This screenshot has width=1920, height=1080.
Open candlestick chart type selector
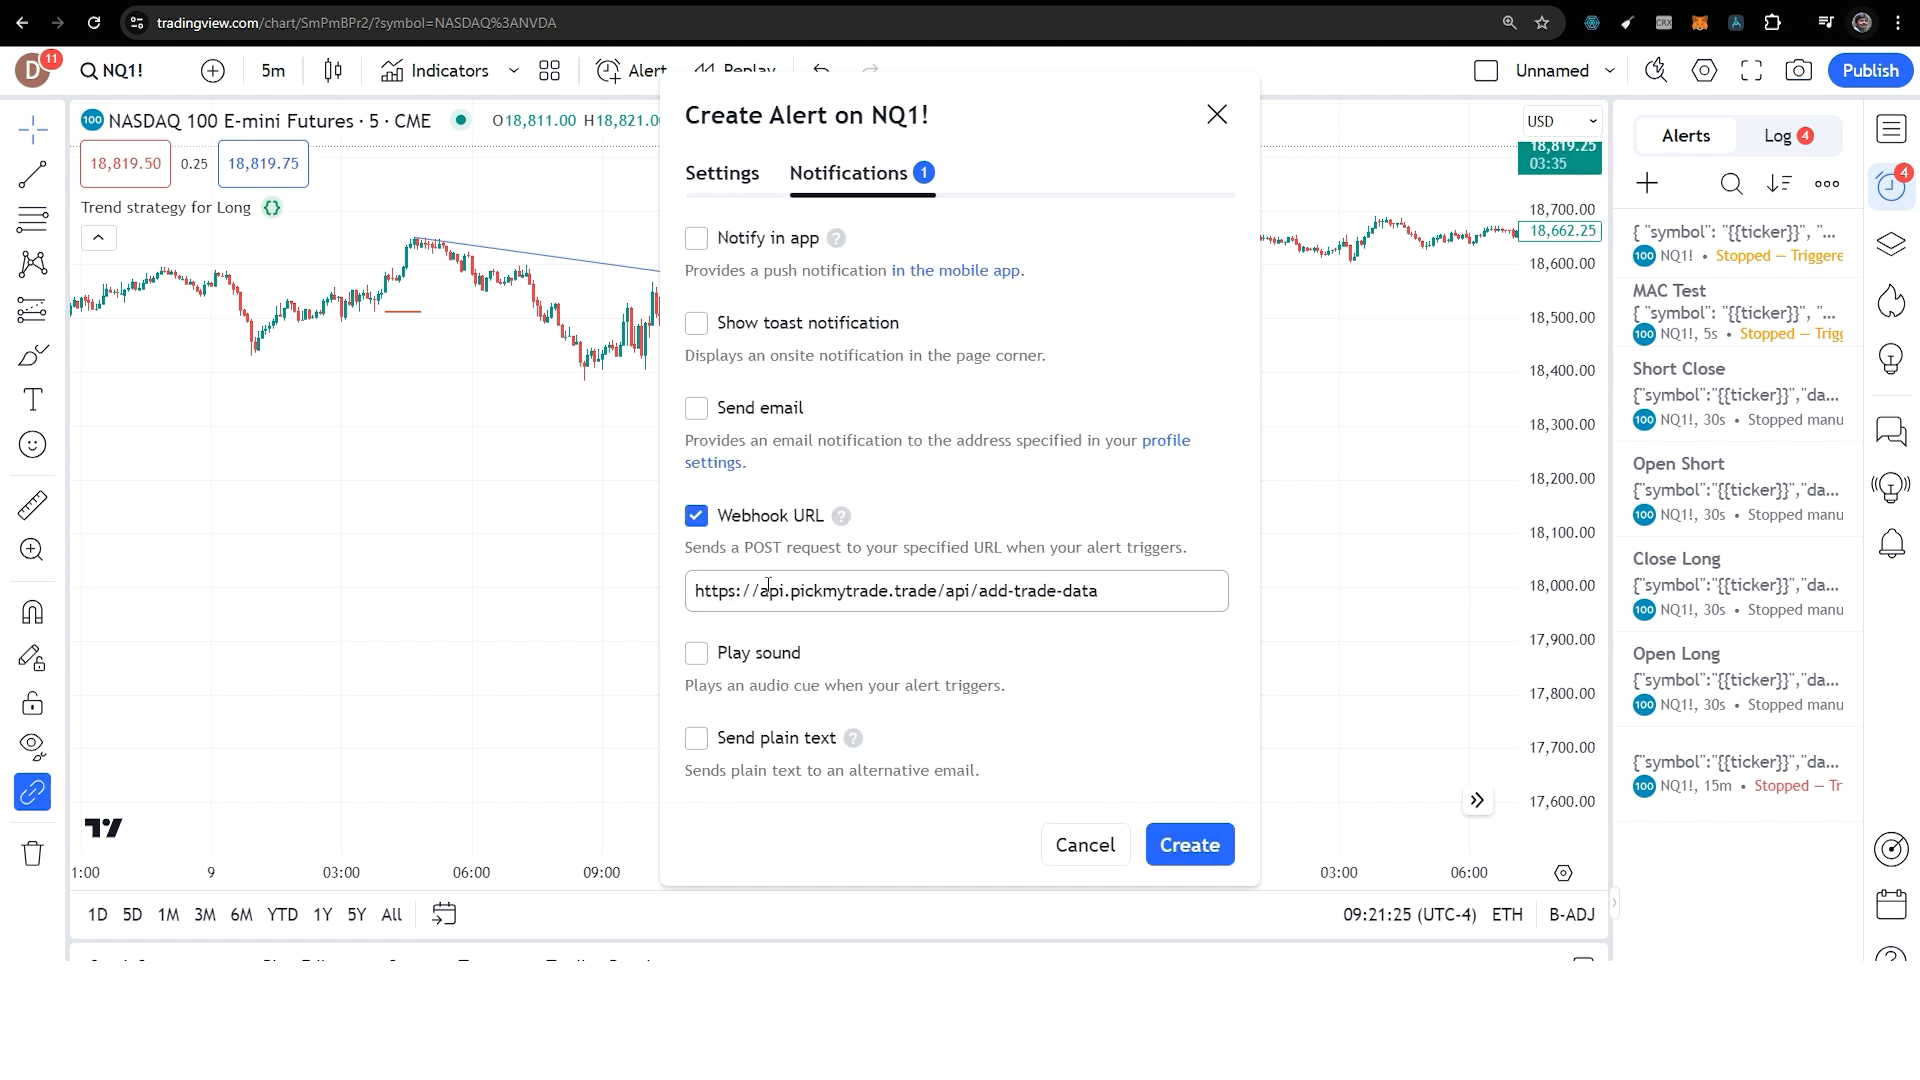click(333, 71)
